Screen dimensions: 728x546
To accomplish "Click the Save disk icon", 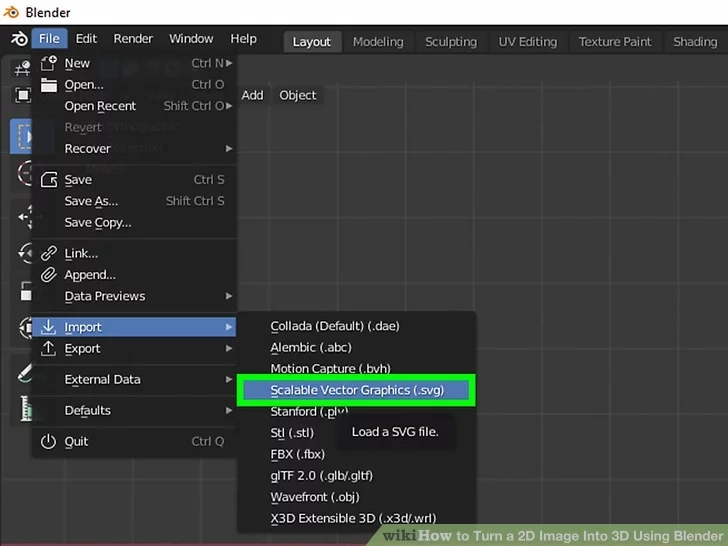I will pyautogui.click(x=48, y=180).
